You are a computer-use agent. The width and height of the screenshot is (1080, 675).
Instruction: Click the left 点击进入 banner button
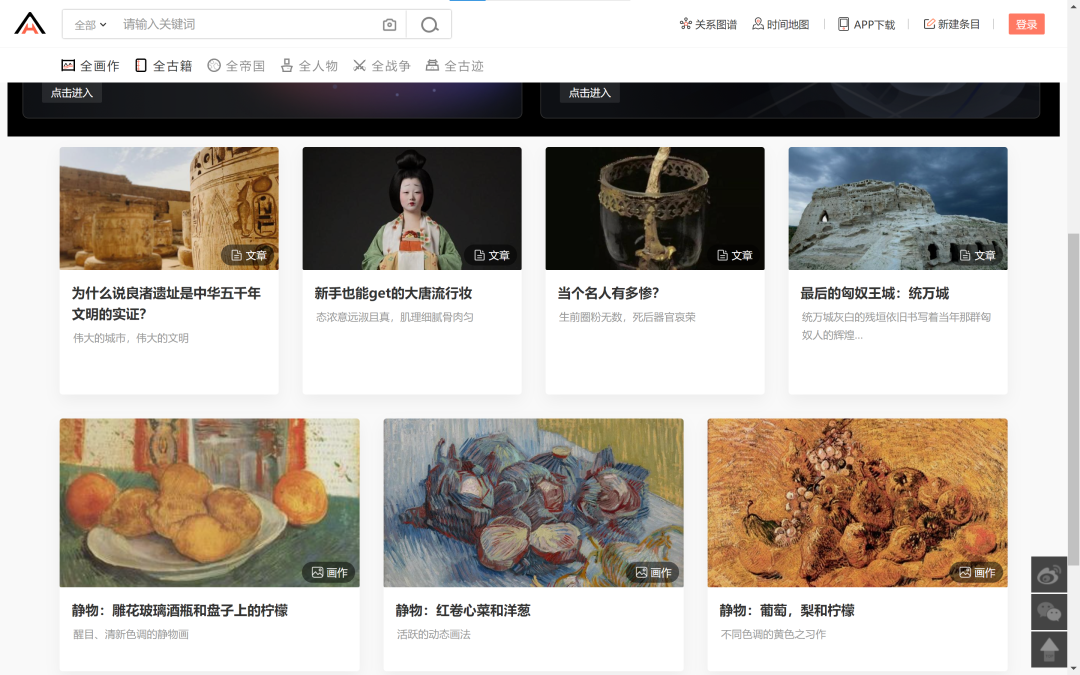click(72, 92)
